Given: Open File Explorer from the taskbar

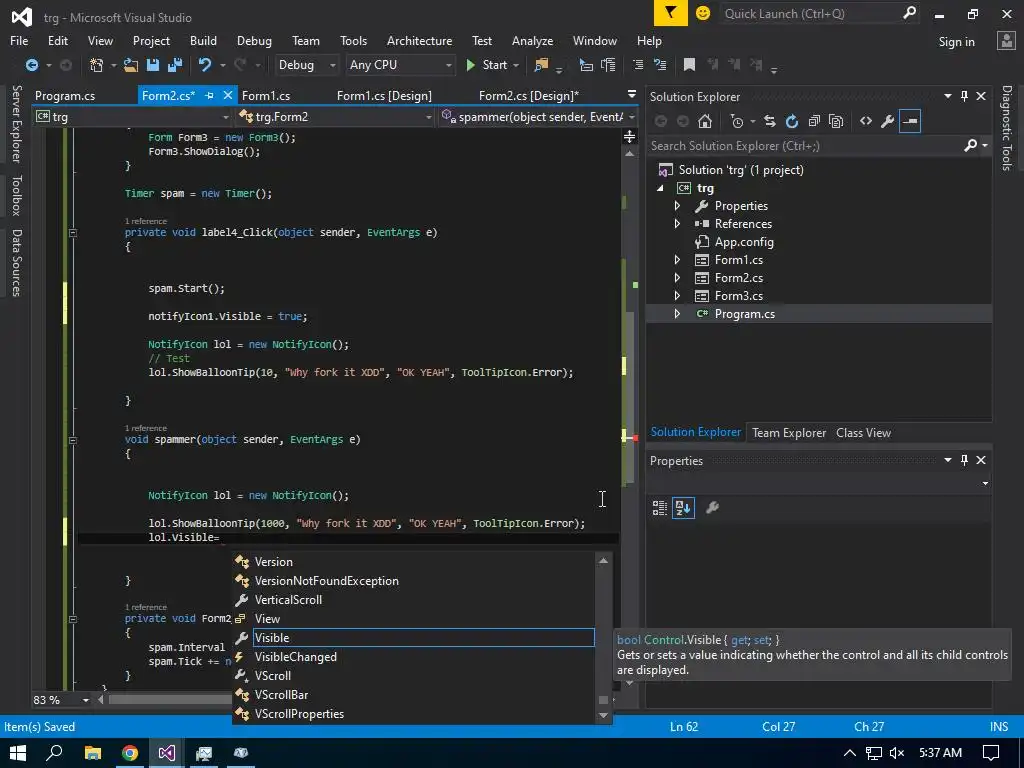Looking at the screenshot, I should click(x=93, y=753).
